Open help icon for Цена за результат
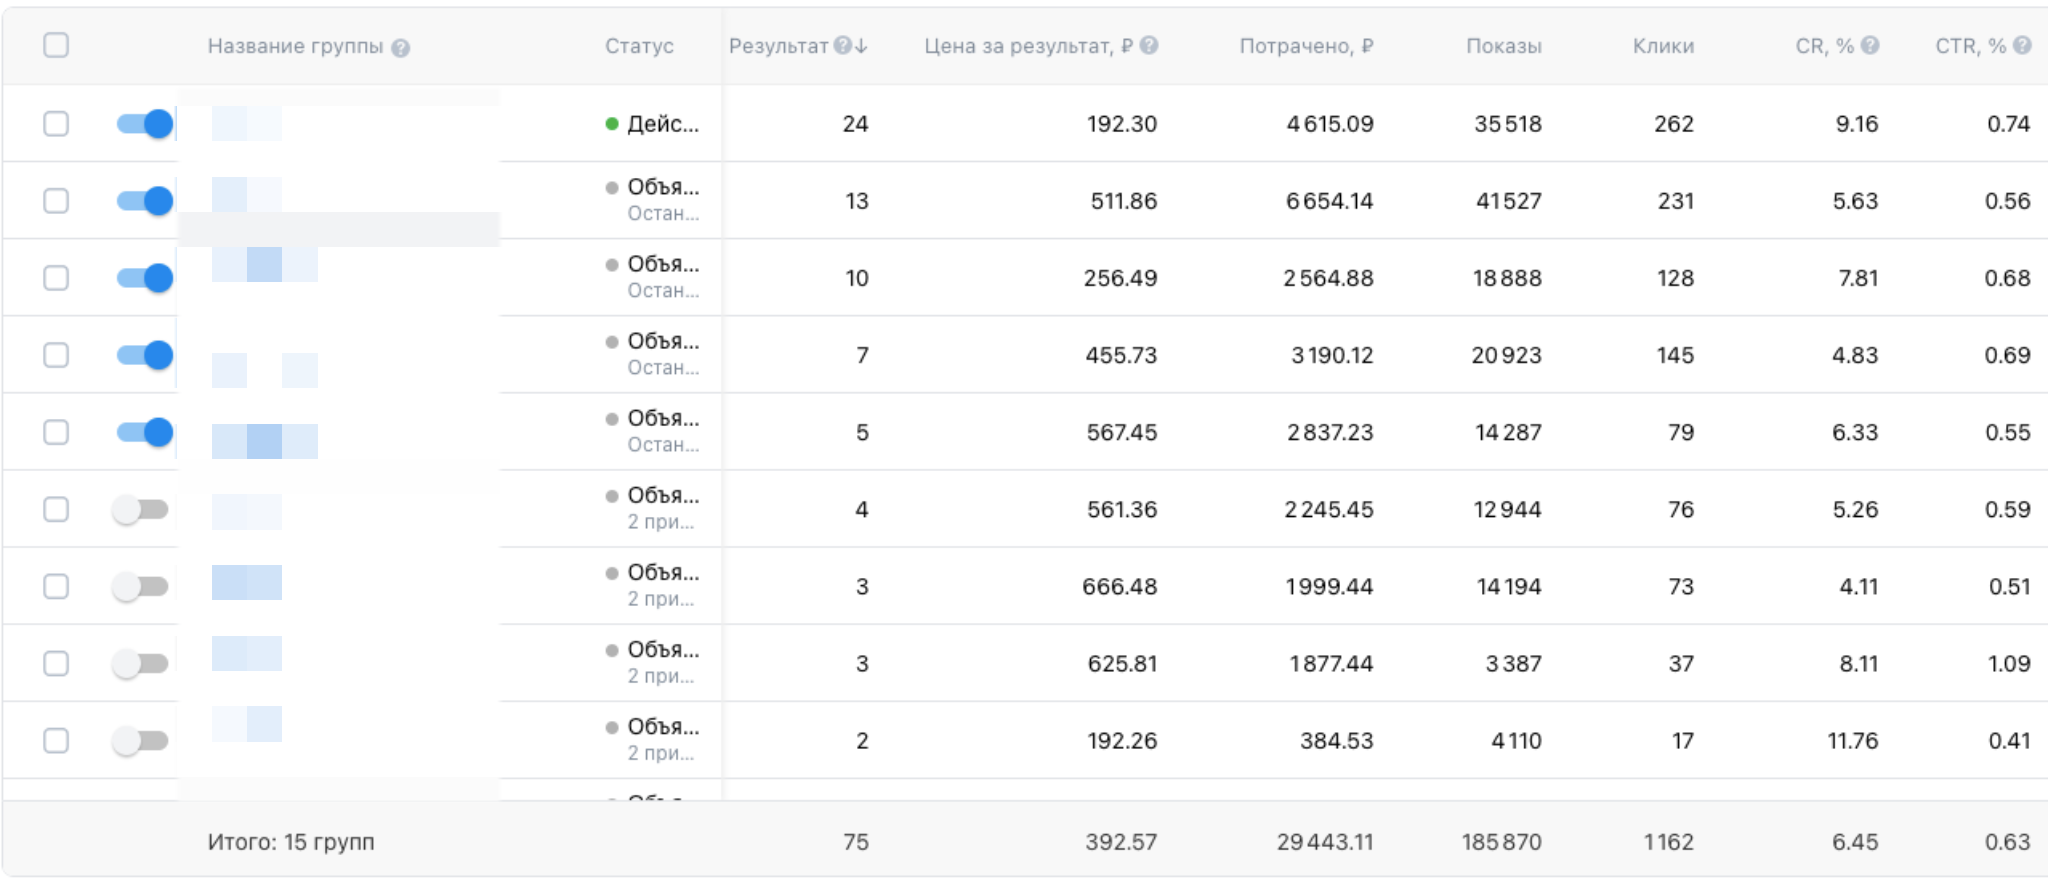Viewport: 2048px width, 890px height. pos(1149,46)
